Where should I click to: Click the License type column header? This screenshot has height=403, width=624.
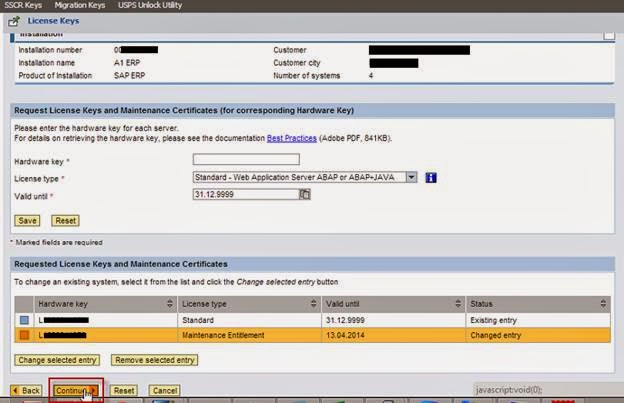tap(250, 304)
